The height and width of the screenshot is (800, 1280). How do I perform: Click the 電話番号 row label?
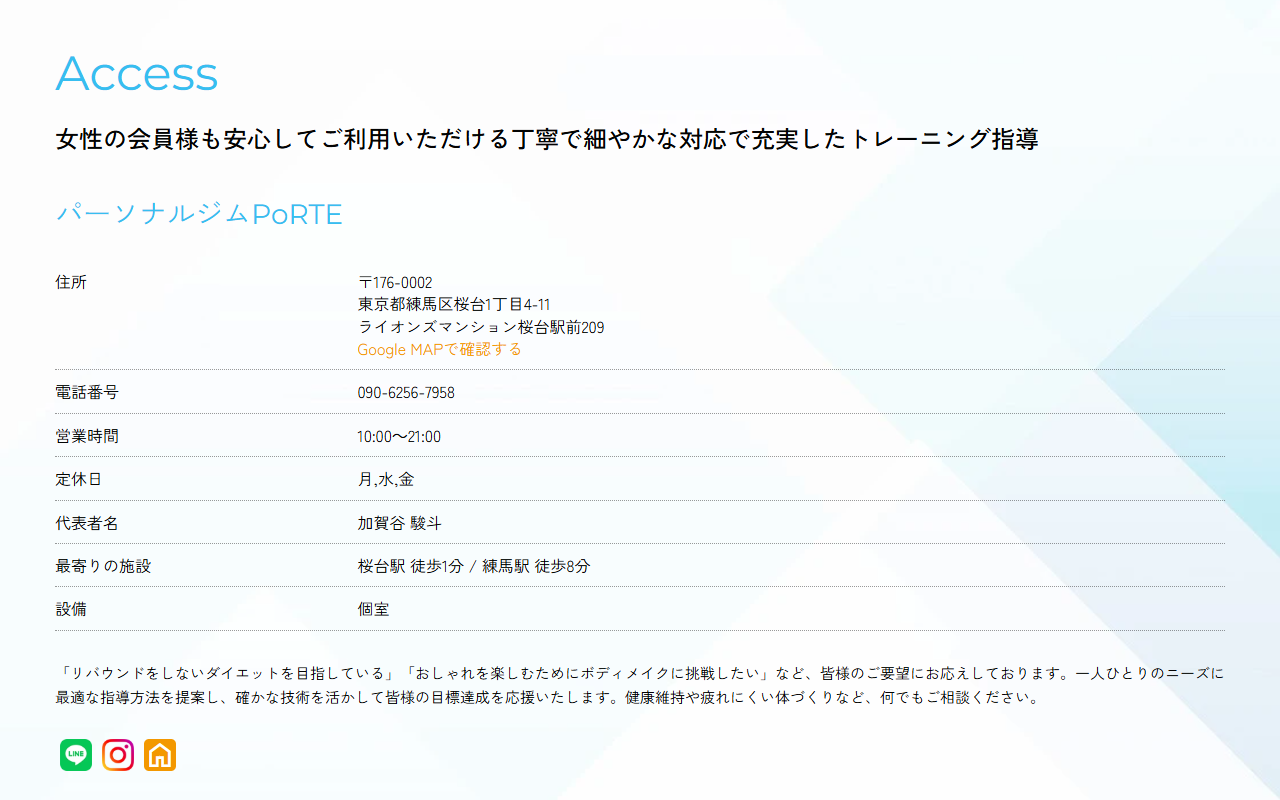(x=87, y=393)
